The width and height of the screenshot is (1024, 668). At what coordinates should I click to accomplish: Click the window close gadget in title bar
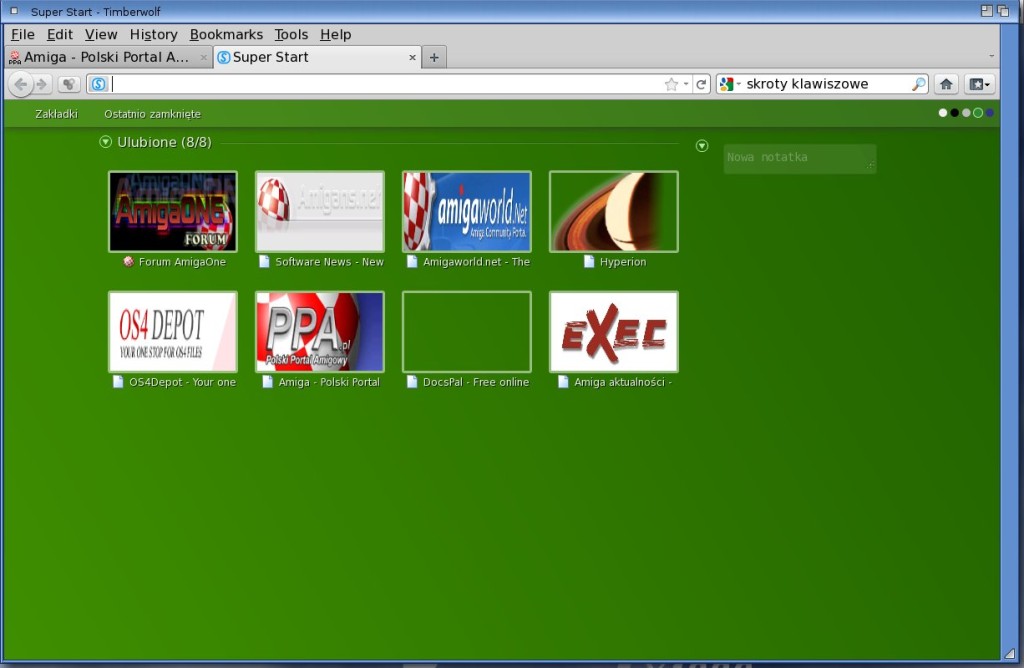pyautogui.click(x=14, y=11)
